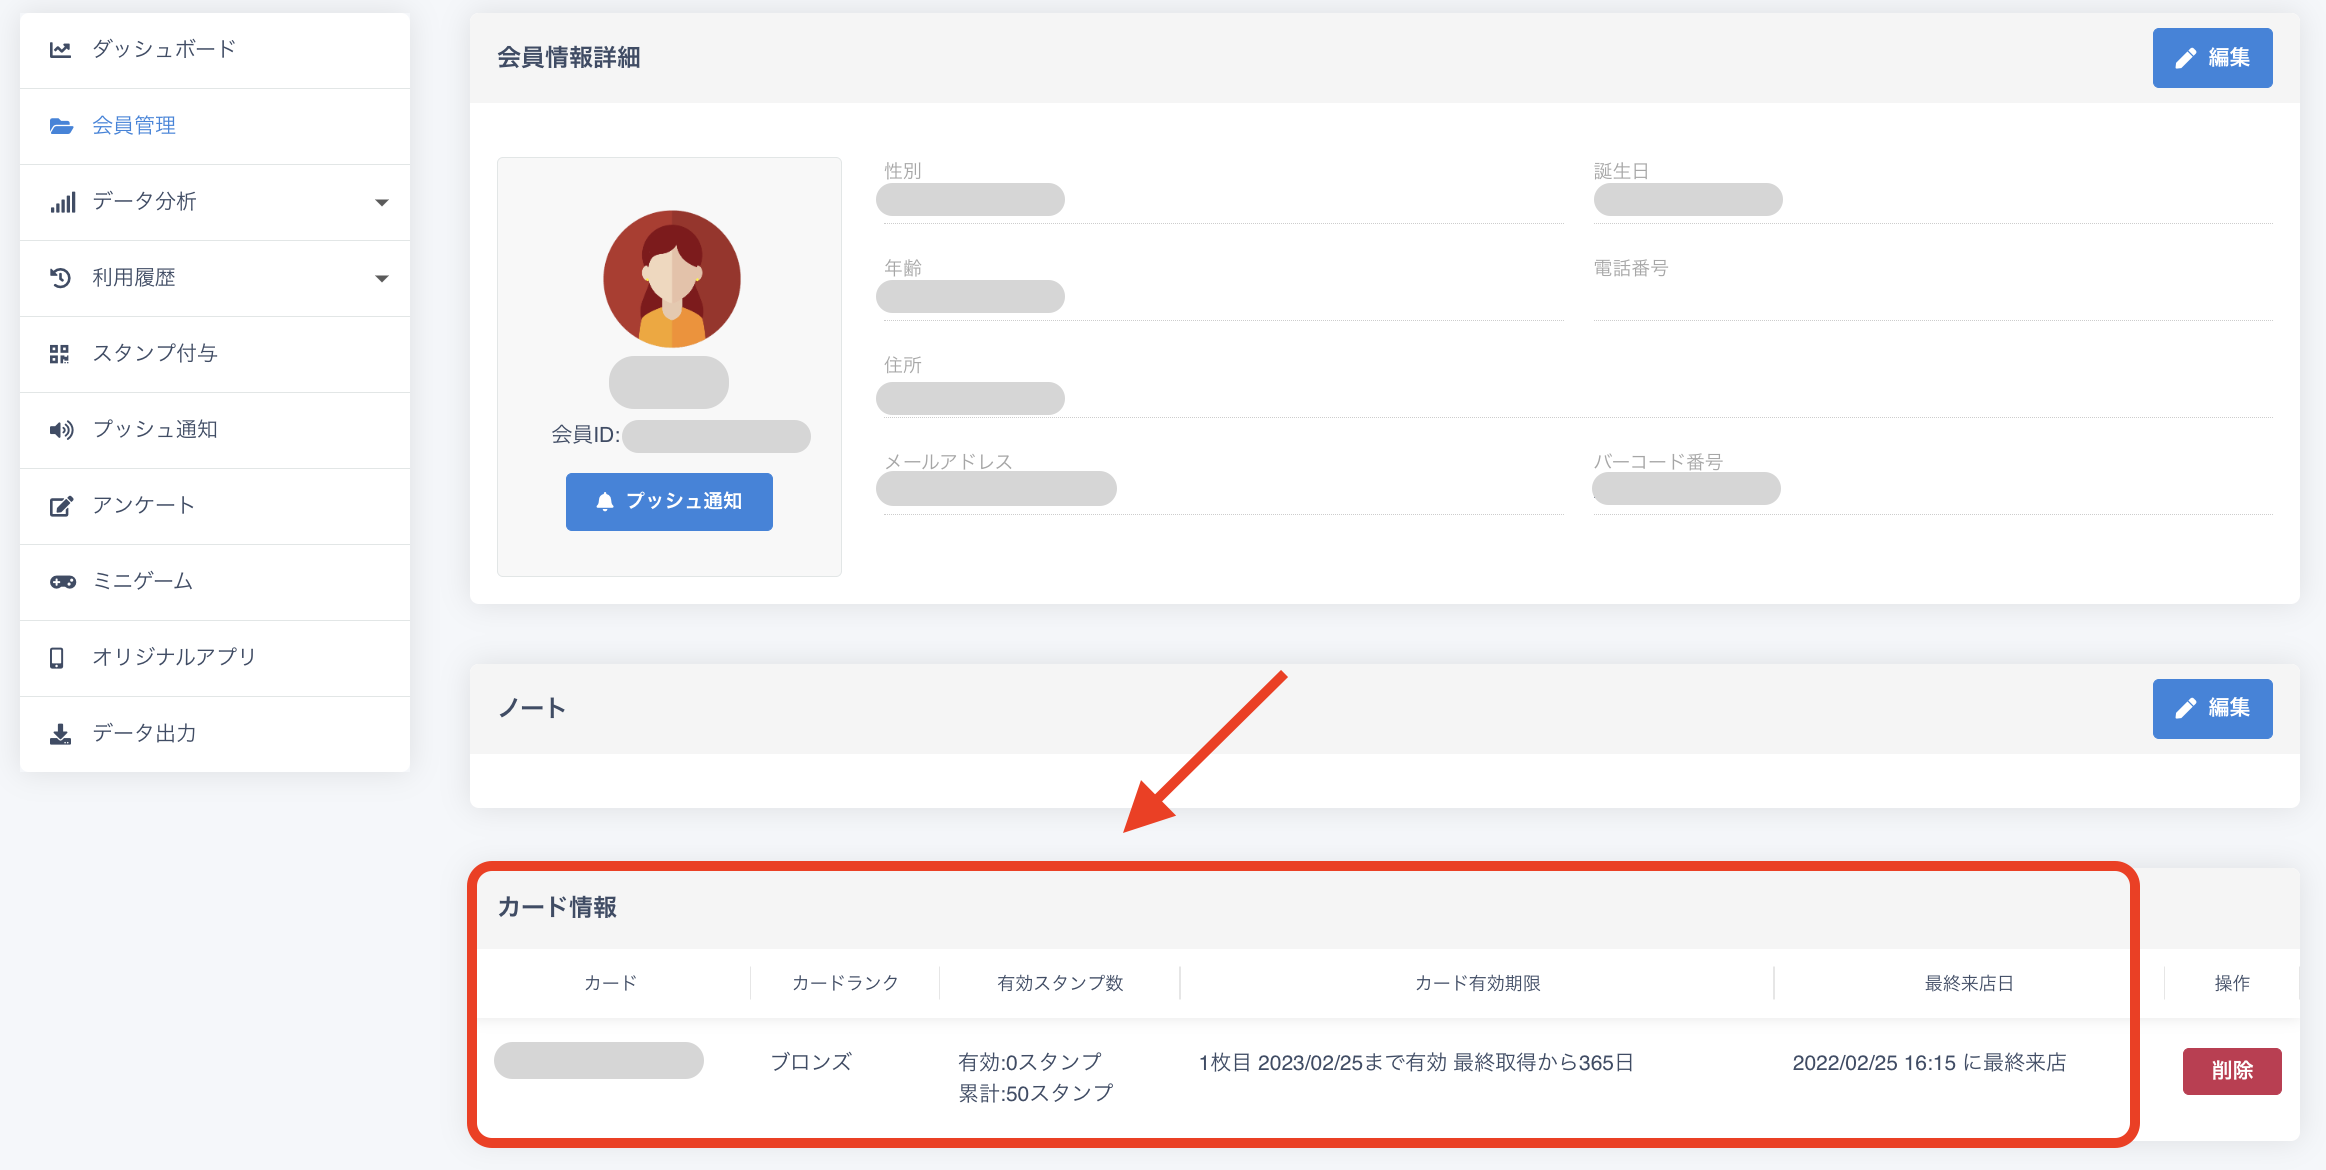
Task: Click the ノート 編集 button
Action: pyautogui.click(x=2211, y=708)
